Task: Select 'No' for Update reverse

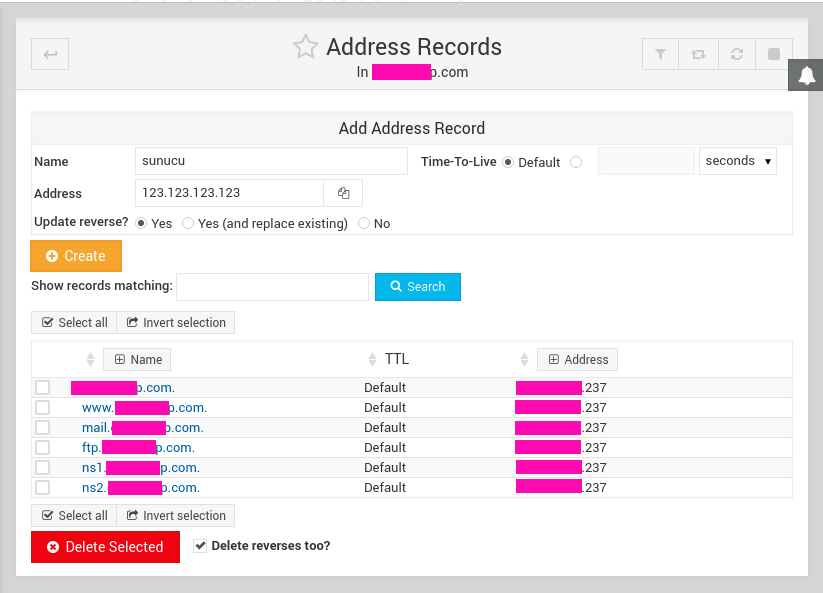Action: (364, 224)
